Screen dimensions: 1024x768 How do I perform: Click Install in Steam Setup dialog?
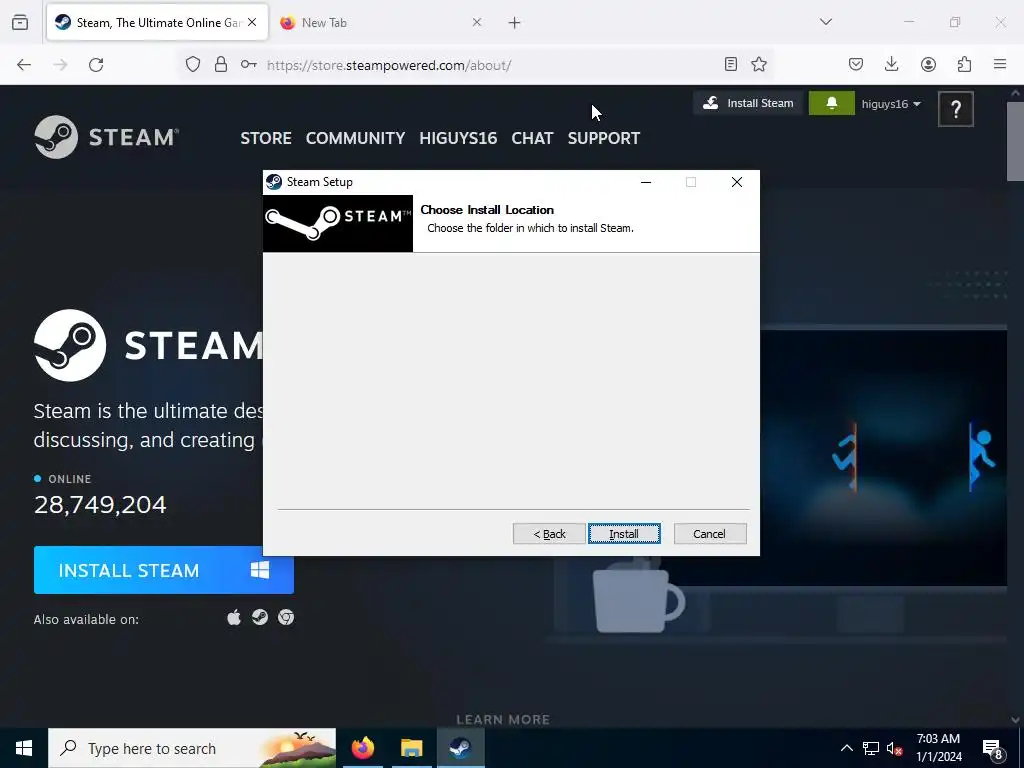[624, 534]
